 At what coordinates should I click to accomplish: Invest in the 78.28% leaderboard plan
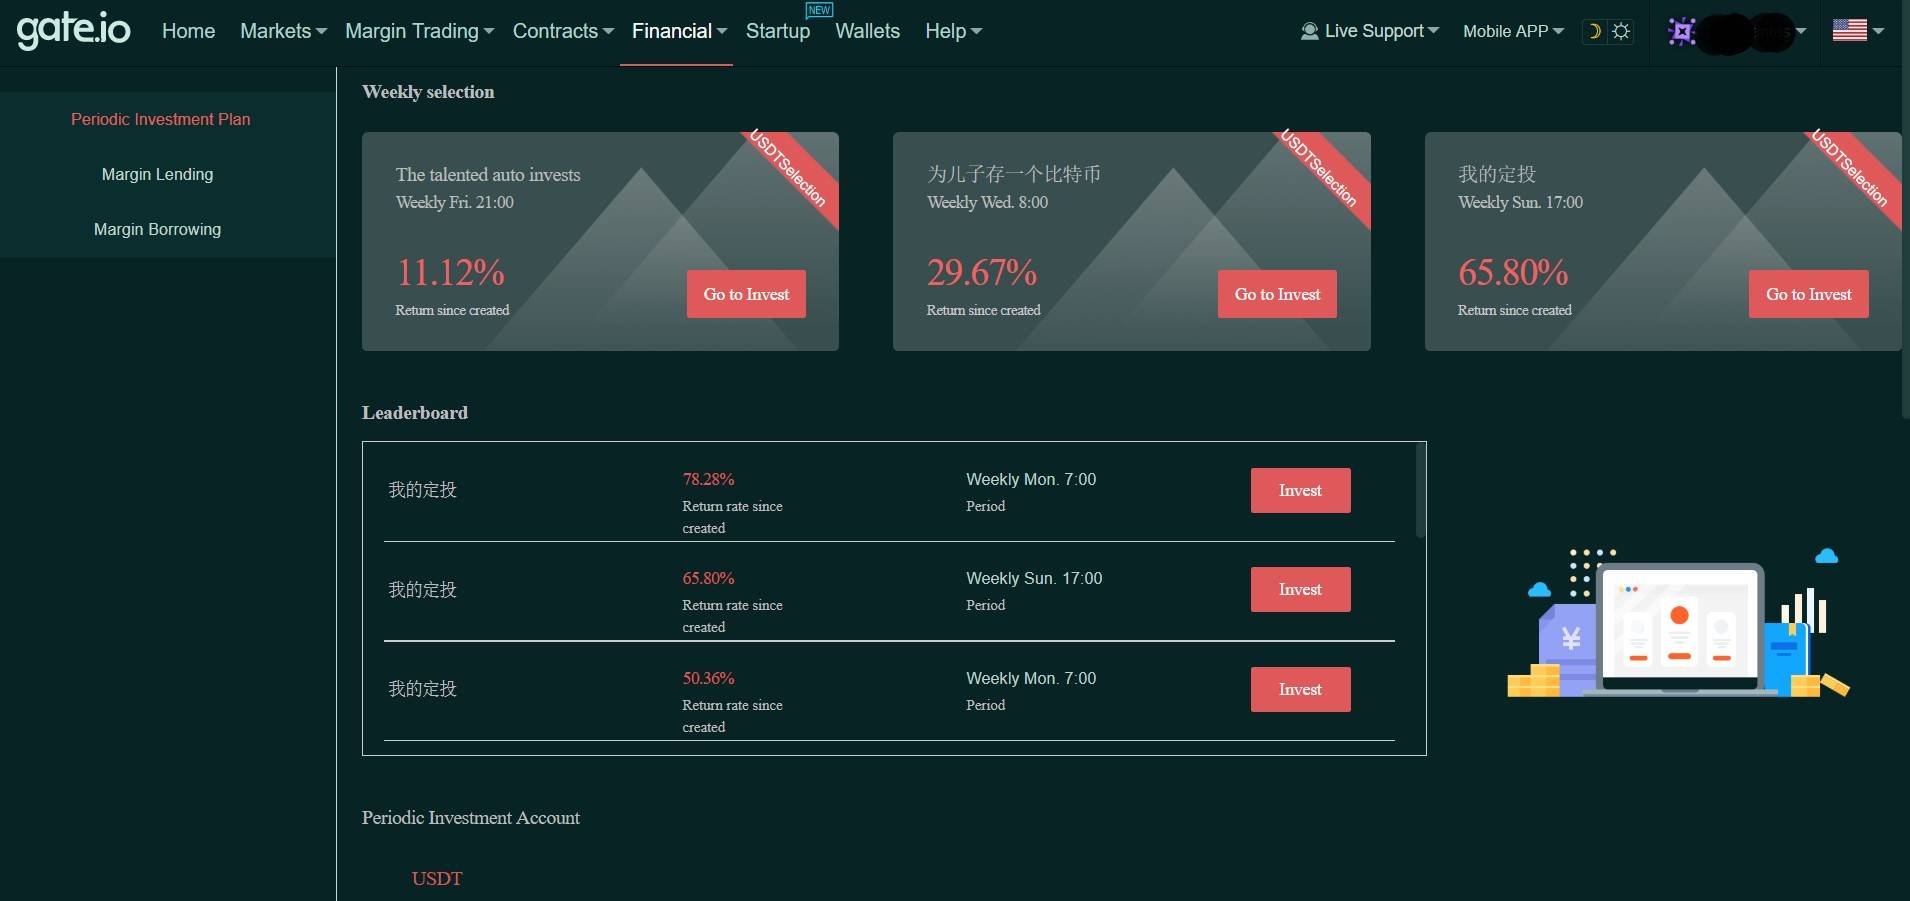tap(1300, 490)
